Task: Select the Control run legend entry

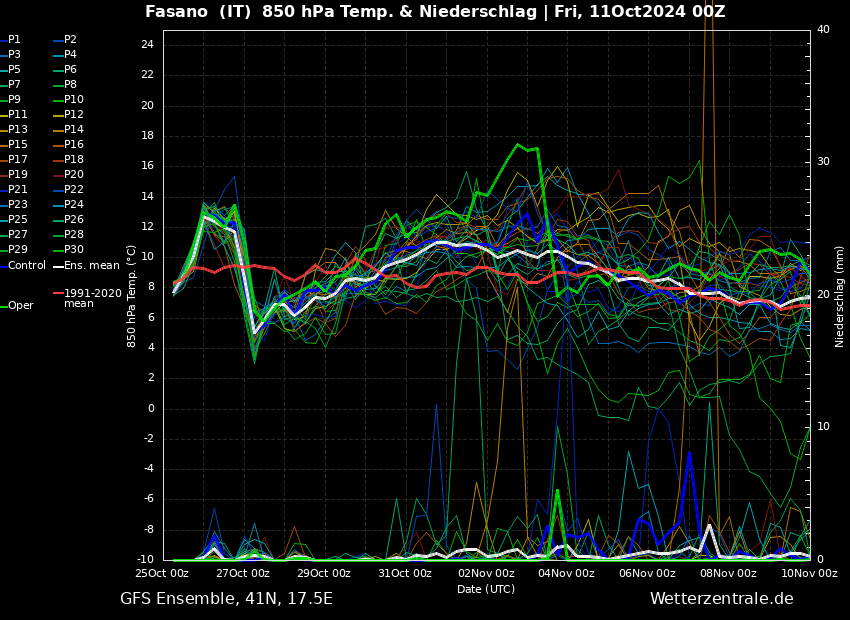Action: pyautogui.click(x=27, y=265)
